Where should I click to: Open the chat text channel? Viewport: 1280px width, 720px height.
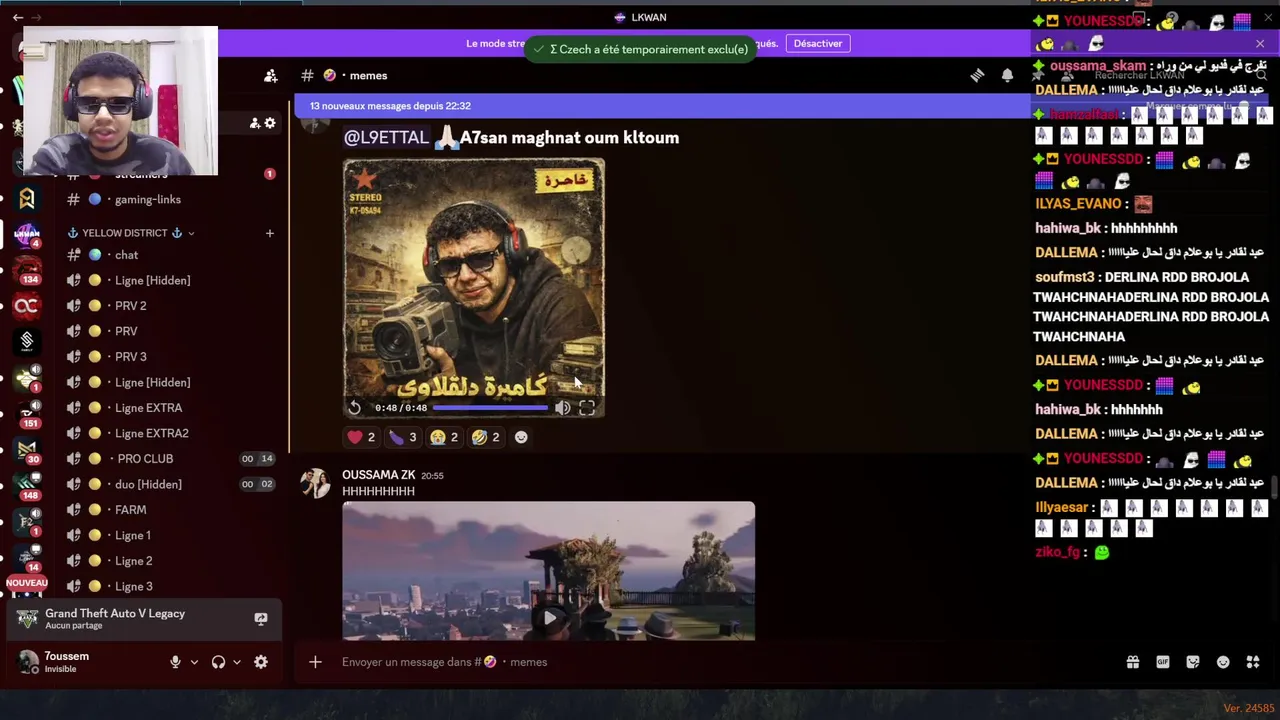tap(126, 255)
